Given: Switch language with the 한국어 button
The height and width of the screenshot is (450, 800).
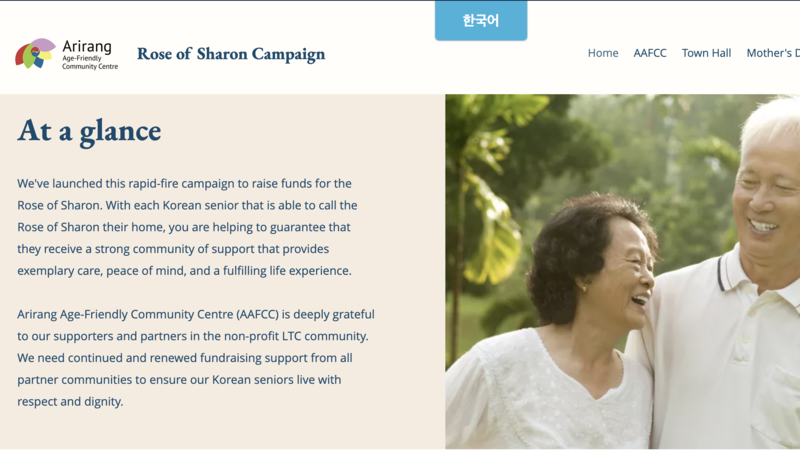Looking at the screenshot, I should [x=481, y=21].
